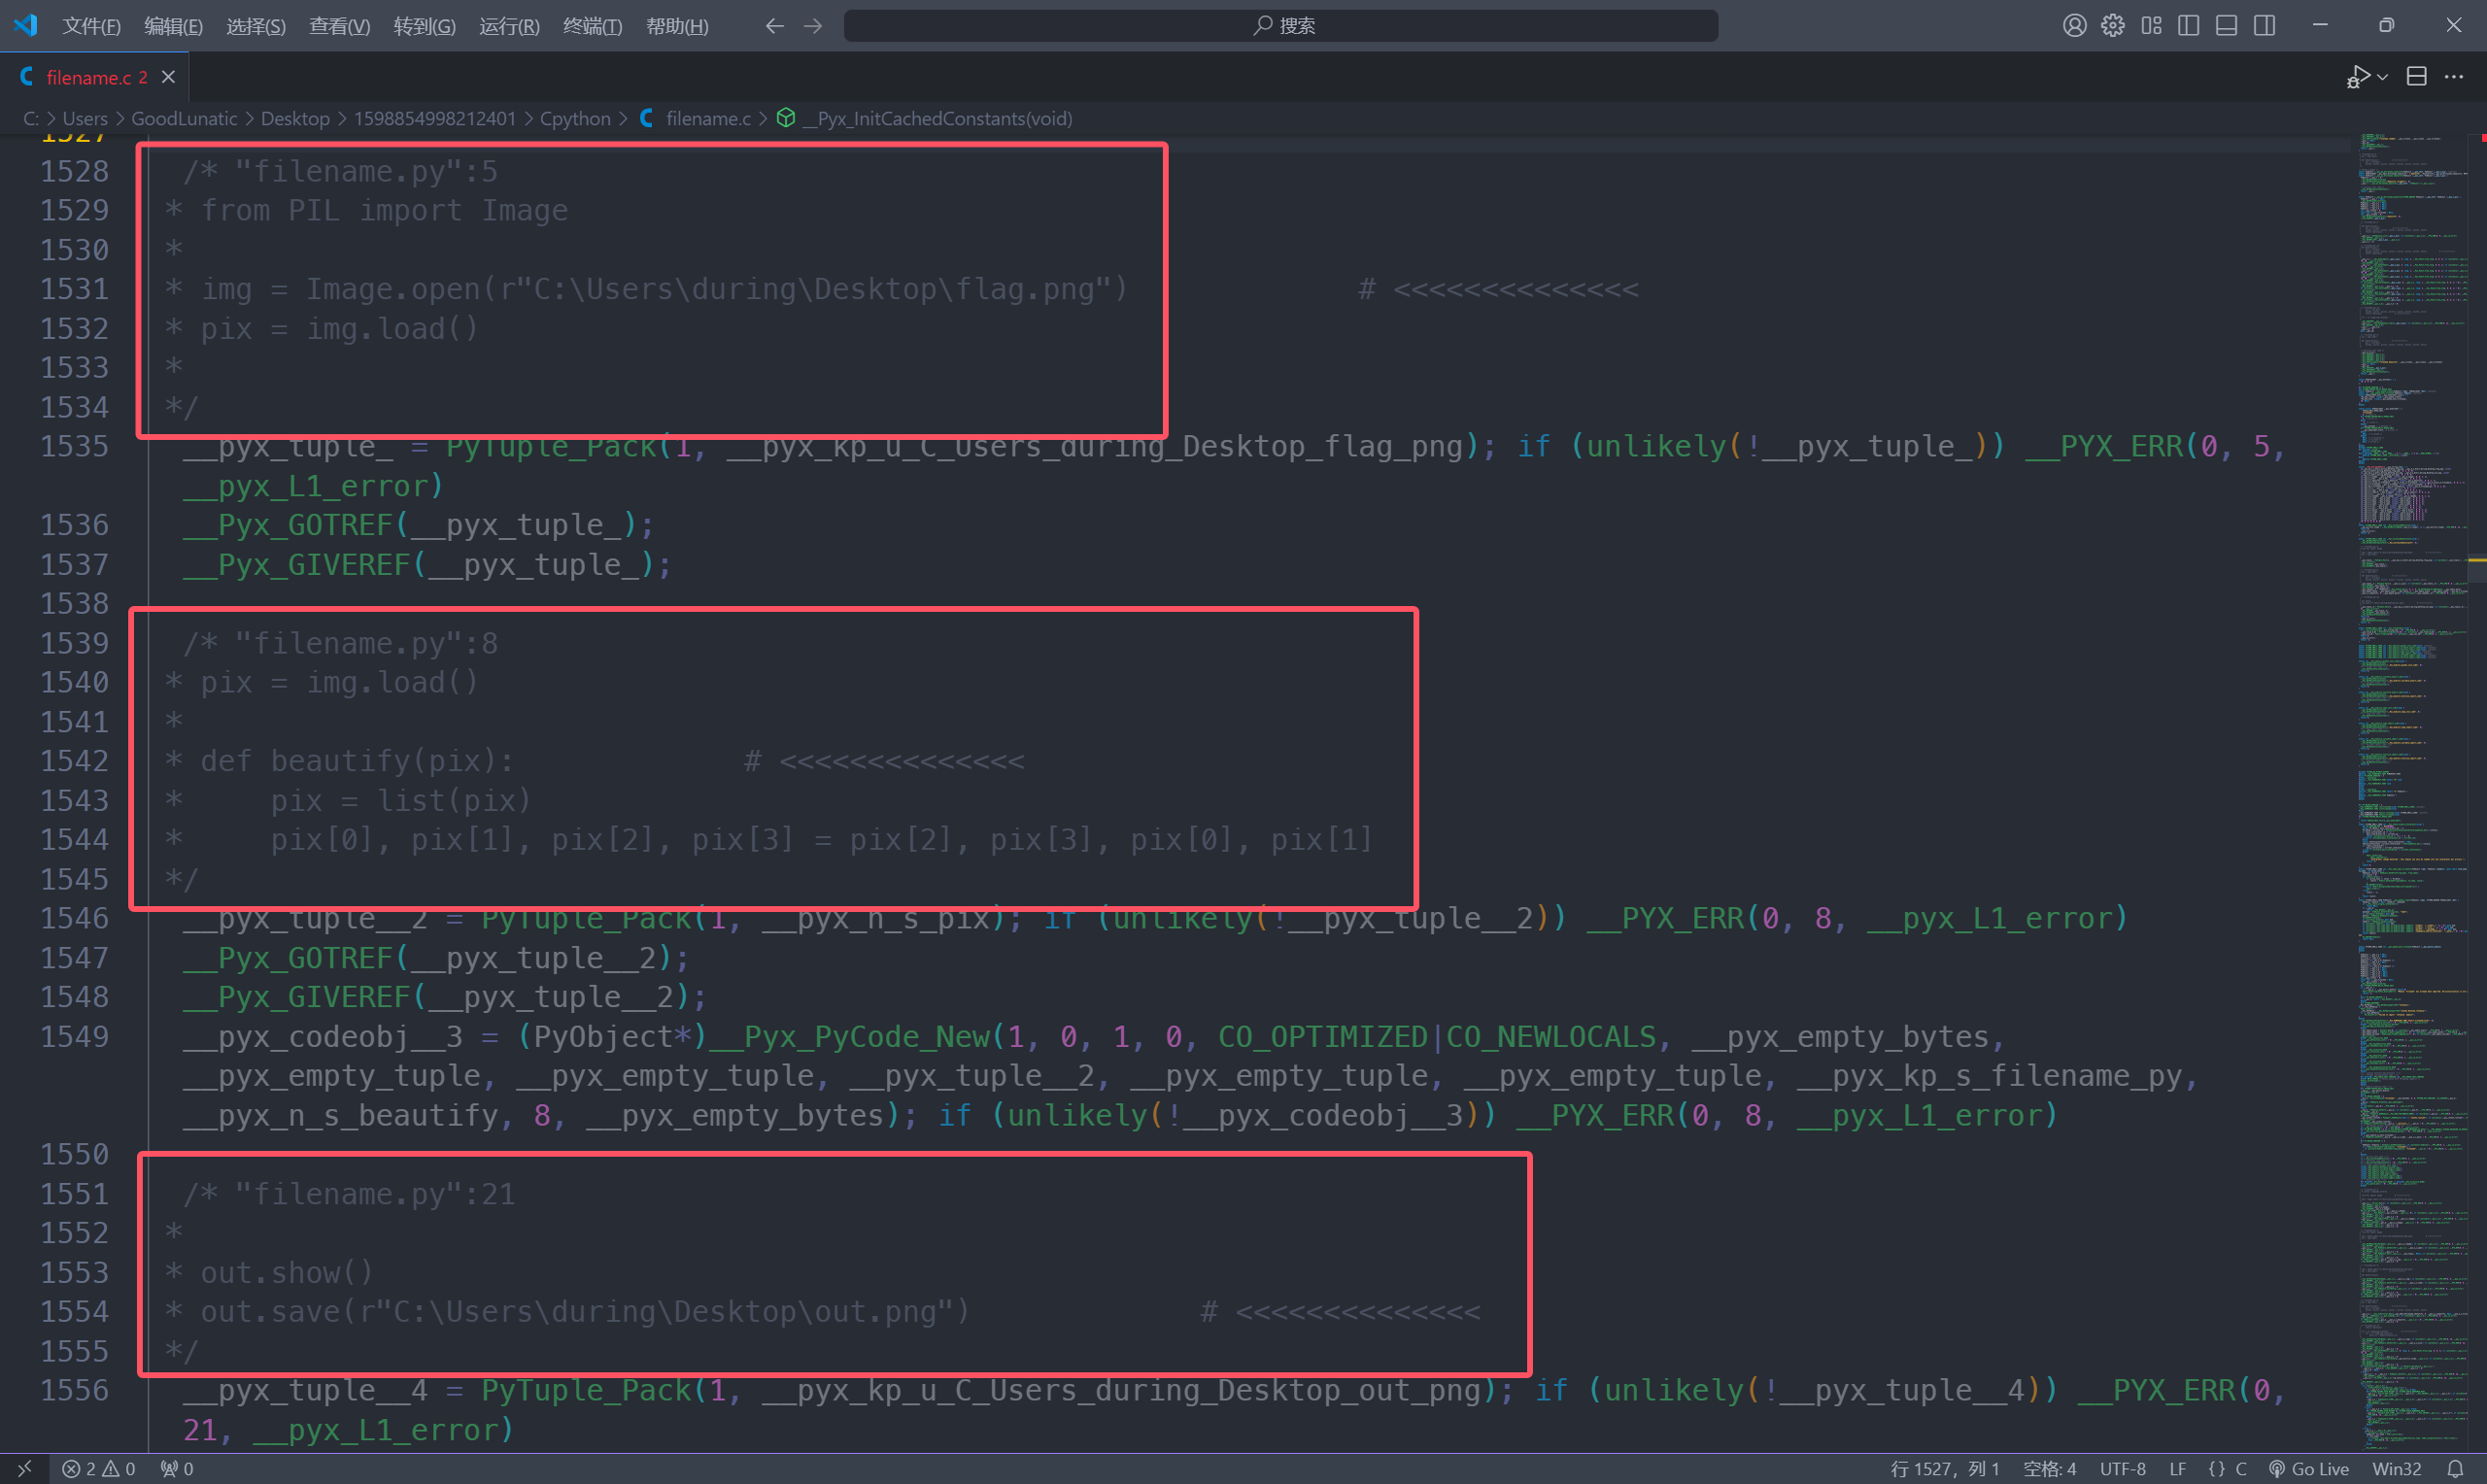Go back with the left arrow
The height and width of the screenshot is (1484, 2487).
coord(774,26)
